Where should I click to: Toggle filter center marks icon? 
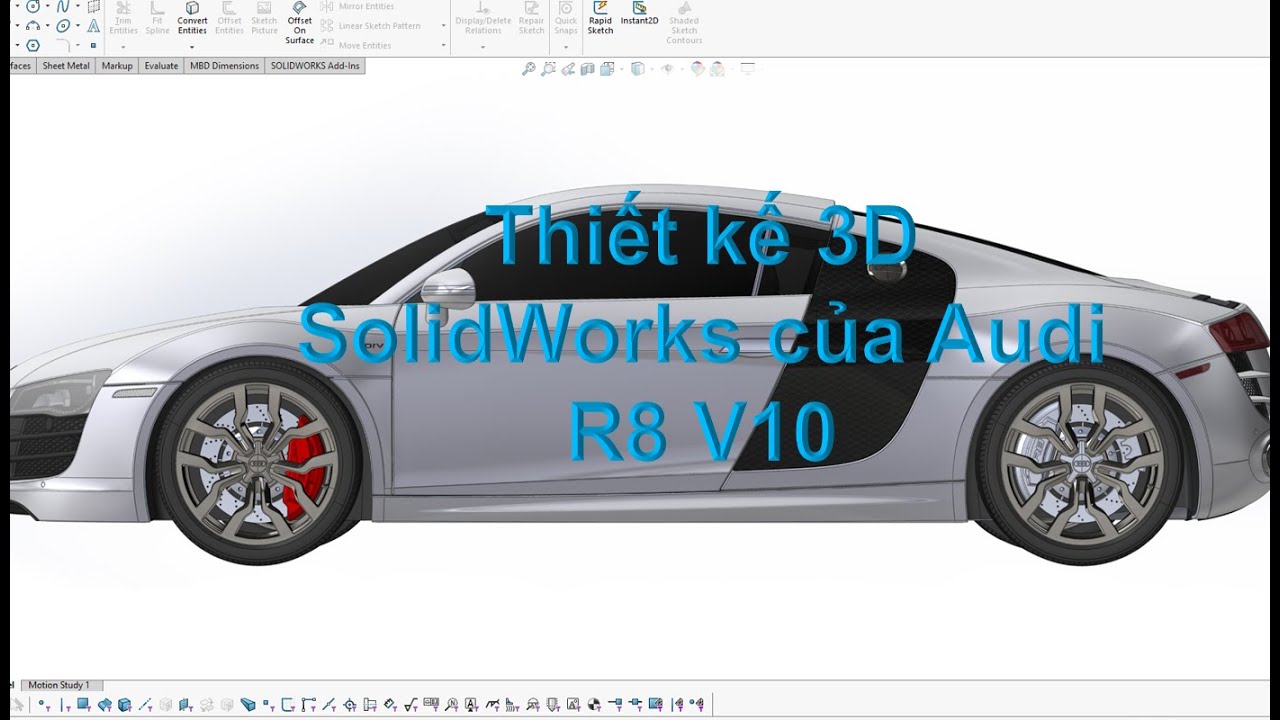click(350, 704)
